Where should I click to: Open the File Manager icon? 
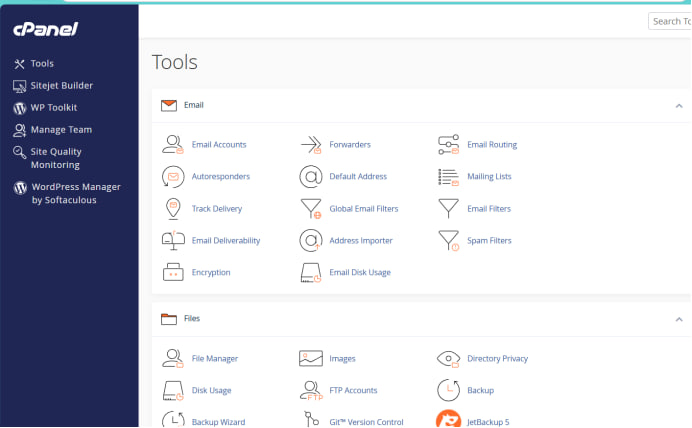coord(173,358)
